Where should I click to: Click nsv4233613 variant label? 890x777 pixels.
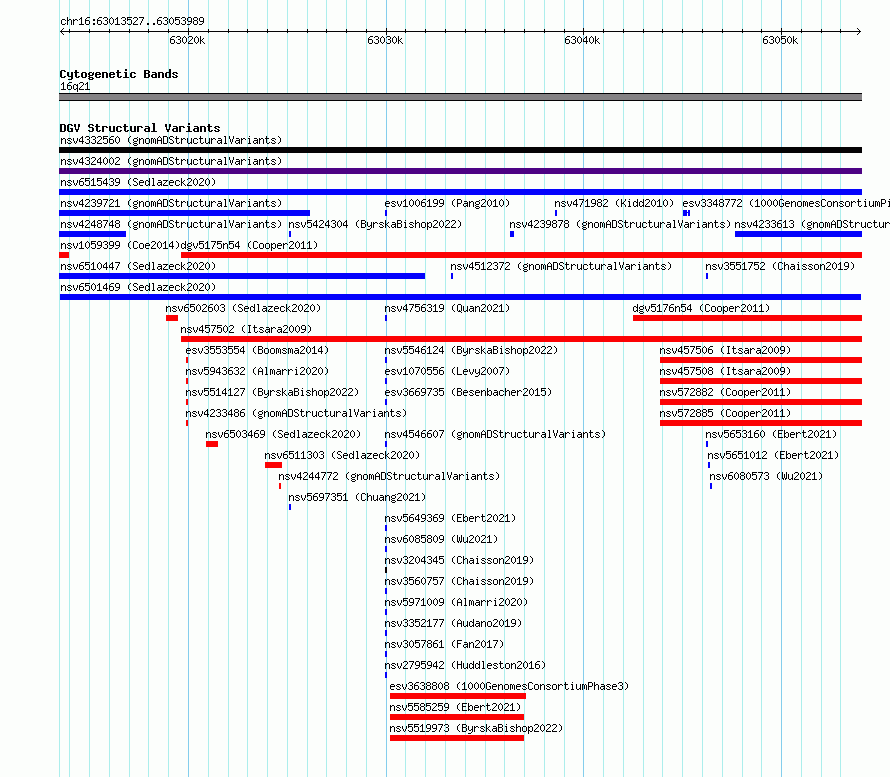[x=812, y=224]
